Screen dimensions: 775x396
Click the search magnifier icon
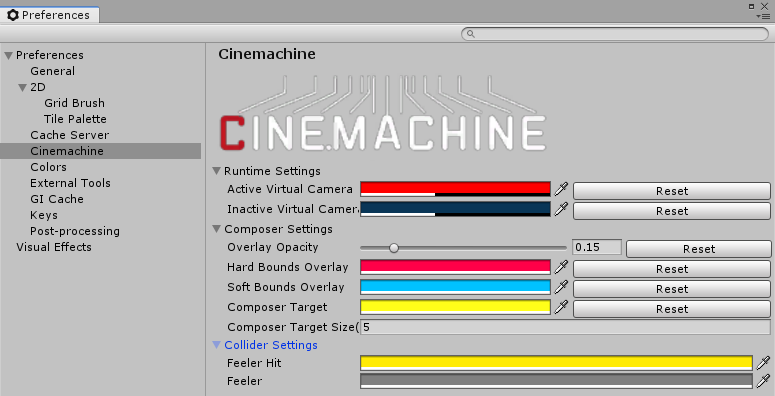click(471, 34)
